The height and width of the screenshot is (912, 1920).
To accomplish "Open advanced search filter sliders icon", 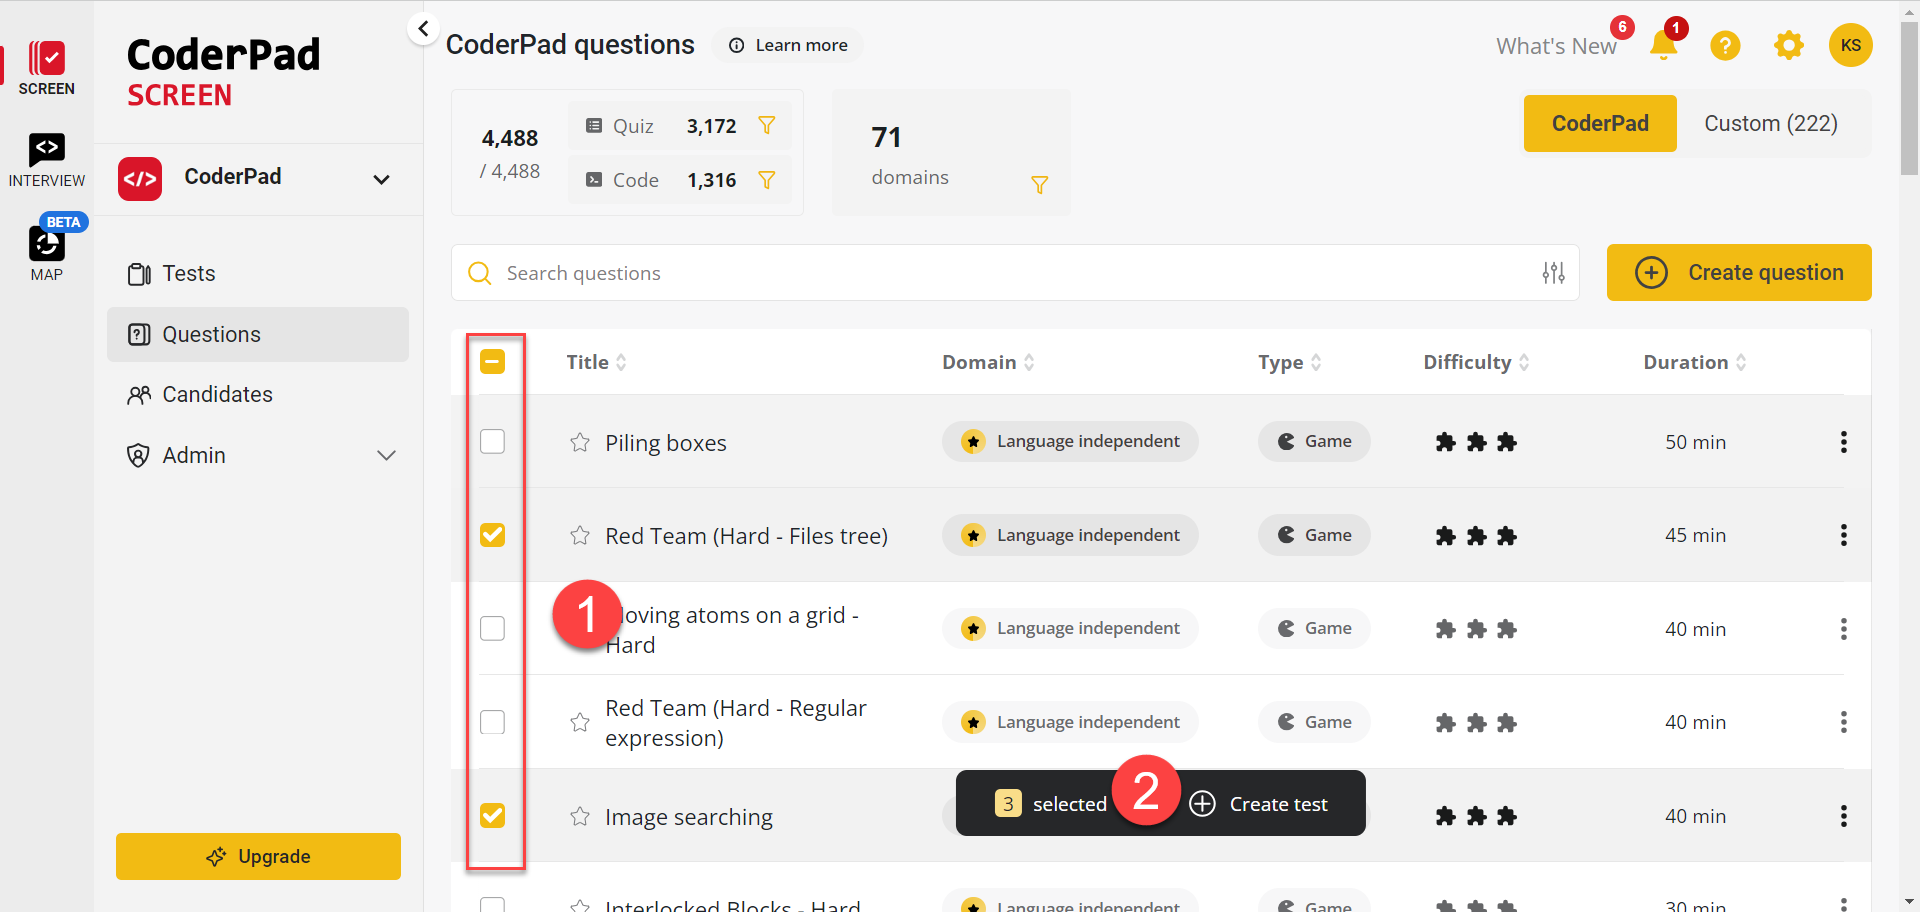I will click(x=1553, y=273).
